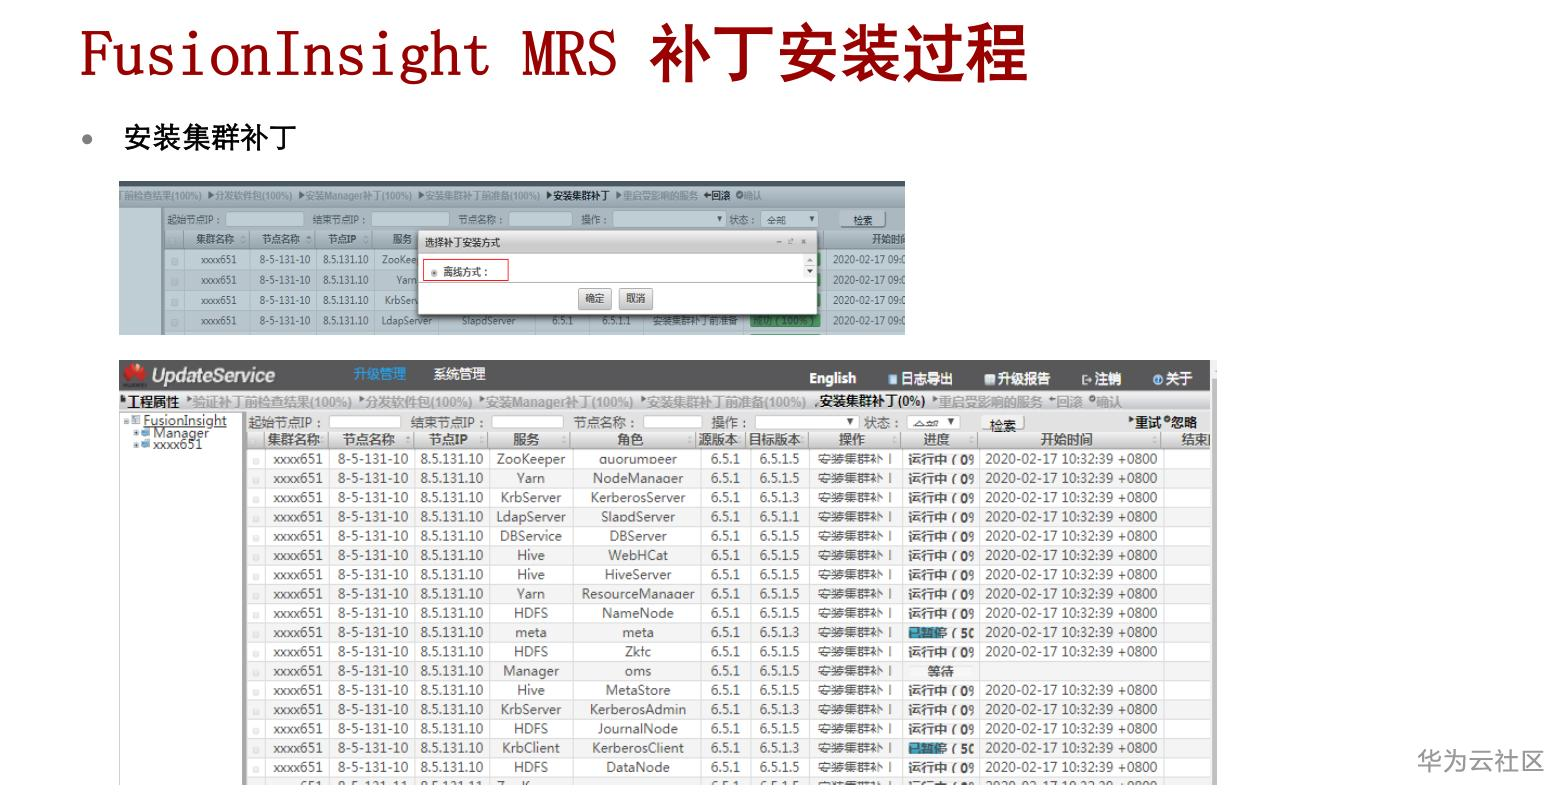Image resolution: width=1564 pixels, height=801 pixels.
Task: Check the quorumpeer row checkbox
Action: (256, 460)
